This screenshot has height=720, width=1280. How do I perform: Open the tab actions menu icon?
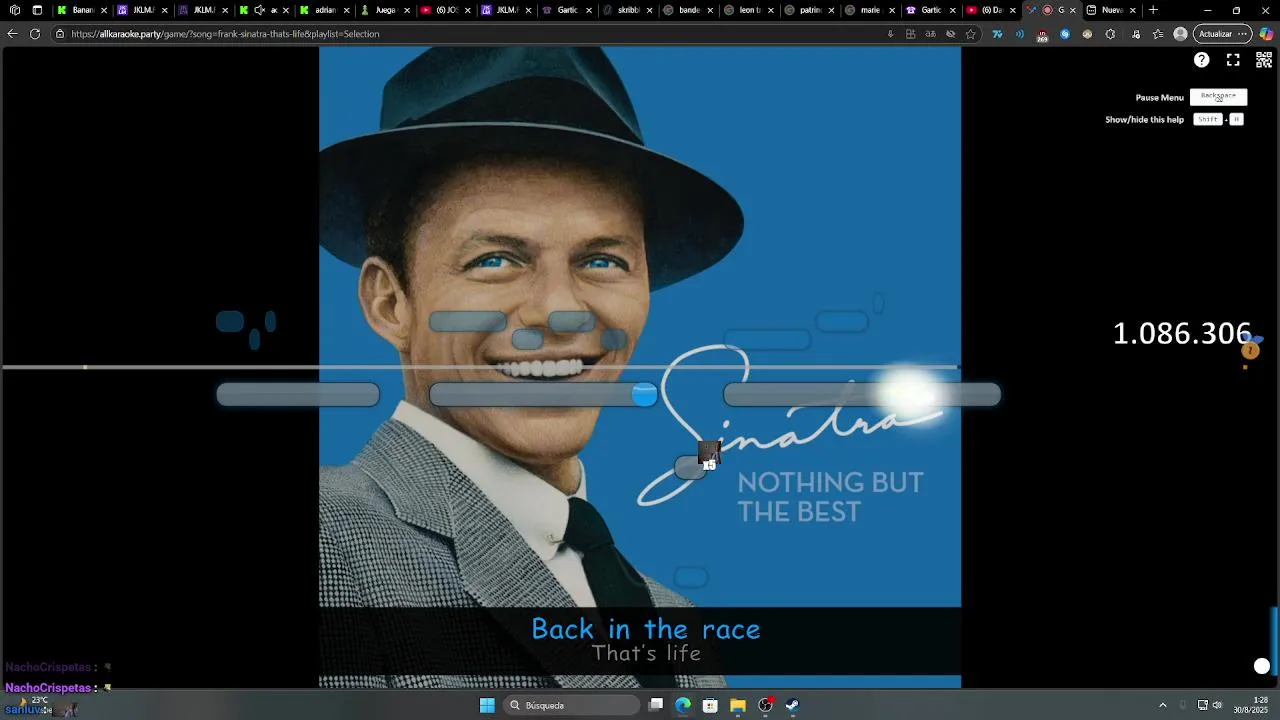point(37,10)
